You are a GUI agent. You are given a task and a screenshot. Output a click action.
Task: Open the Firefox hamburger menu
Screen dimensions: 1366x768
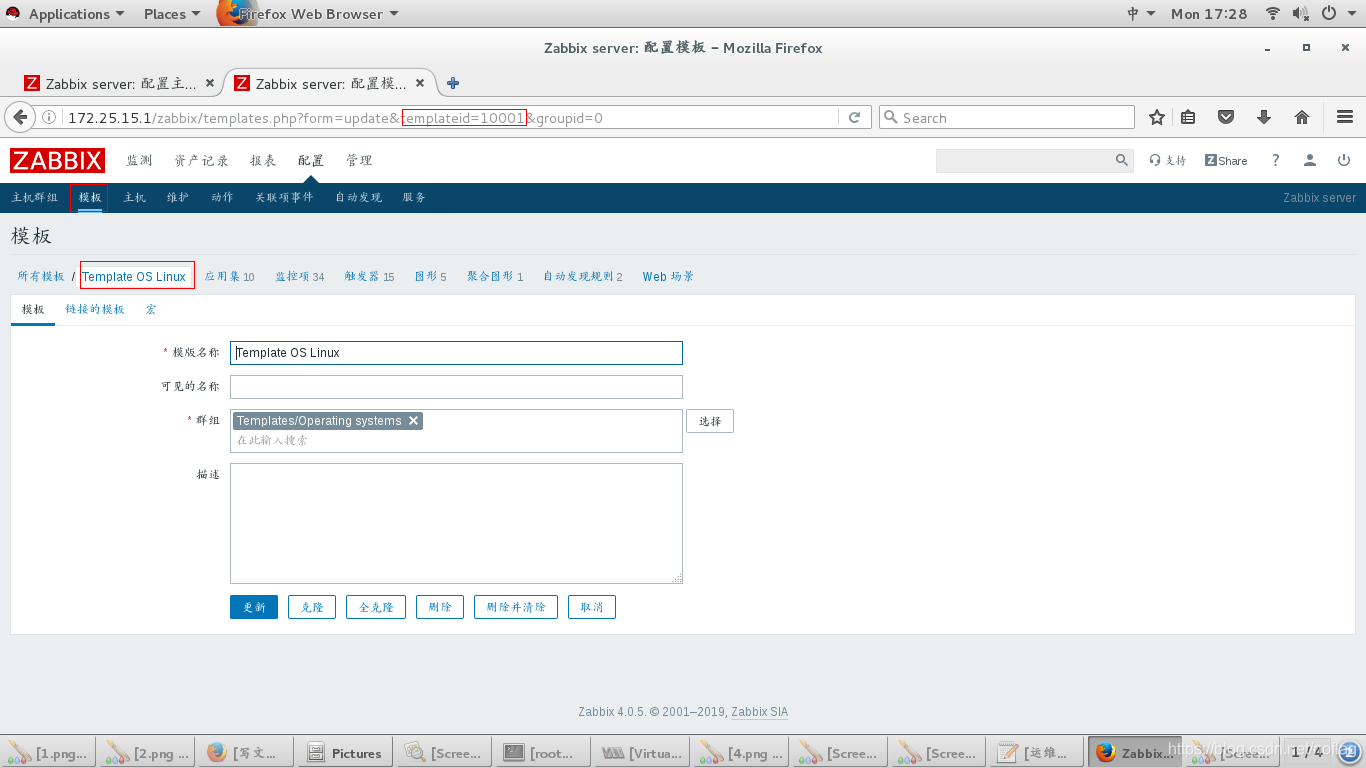point(1345,117)
